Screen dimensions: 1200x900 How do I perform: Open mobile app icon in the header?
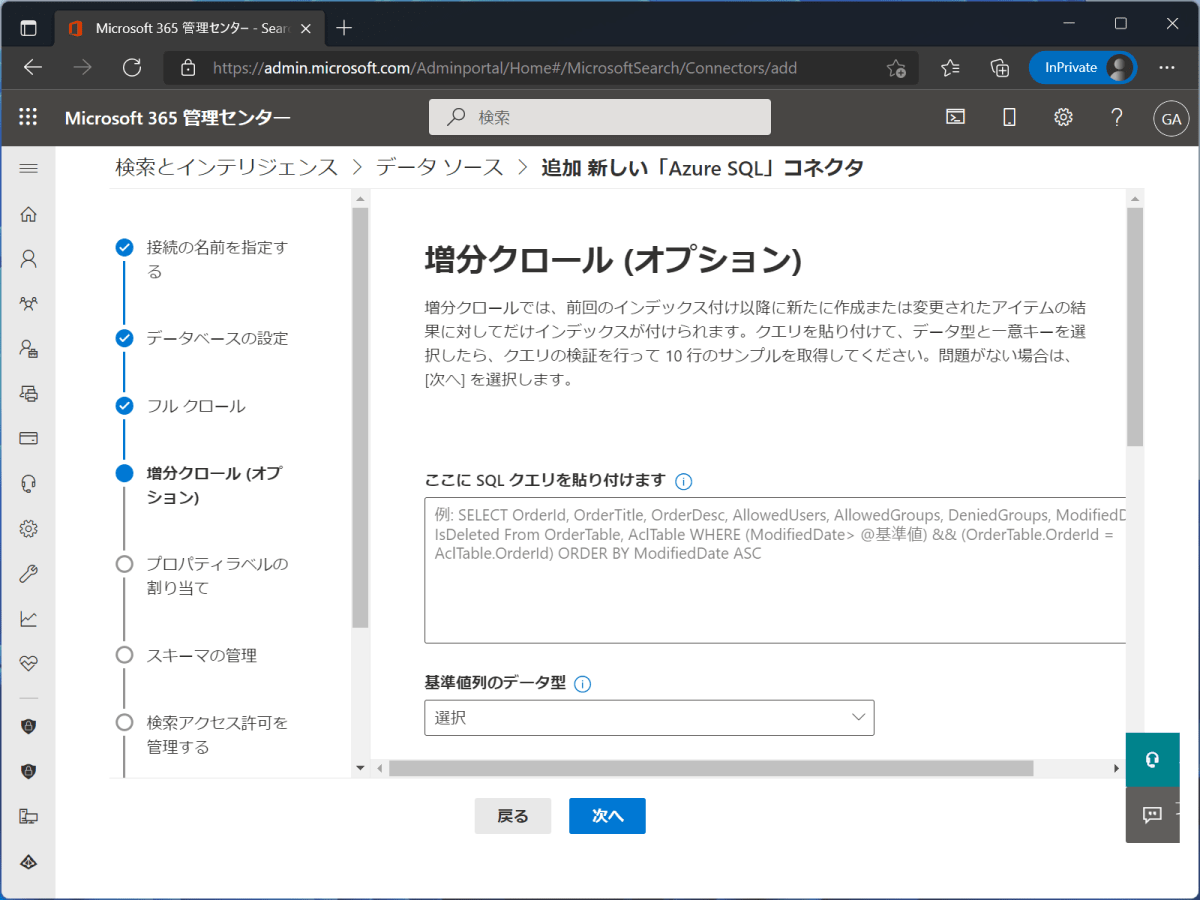coord(1009,117)
